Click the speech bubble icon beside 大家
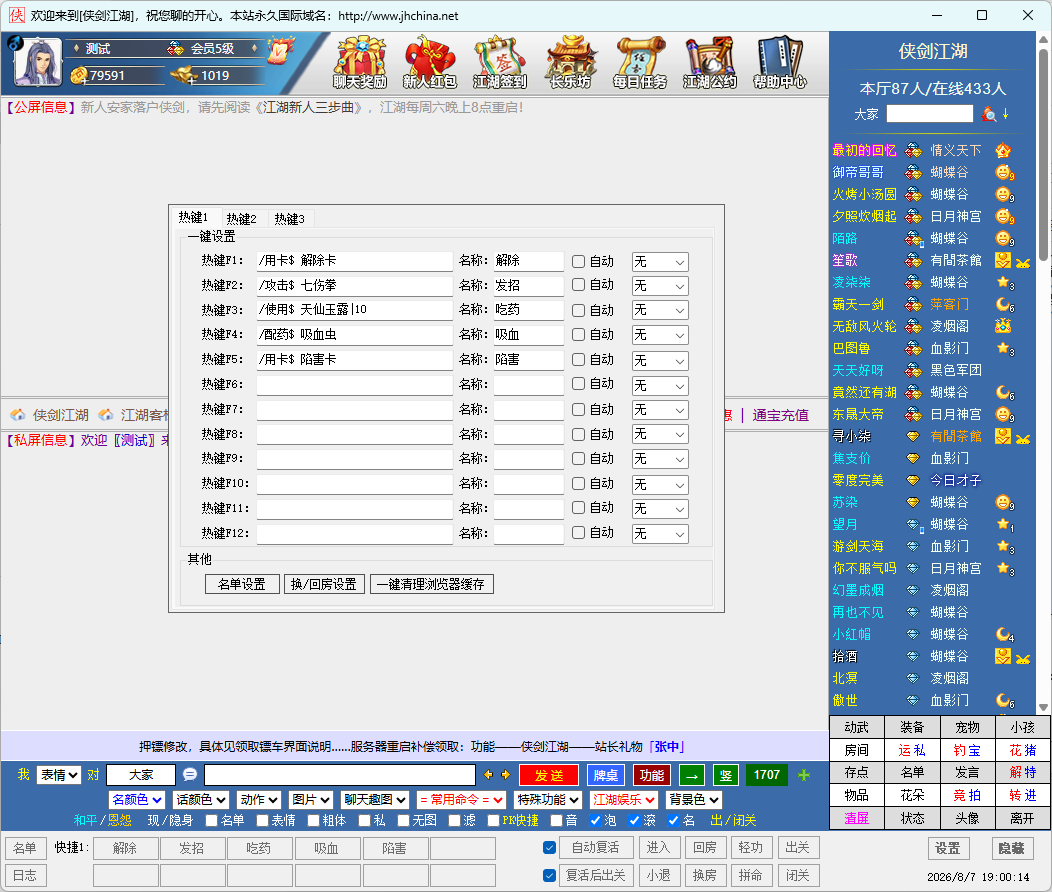Viewport: 1052px width, 892px height. tap(190, 775)
